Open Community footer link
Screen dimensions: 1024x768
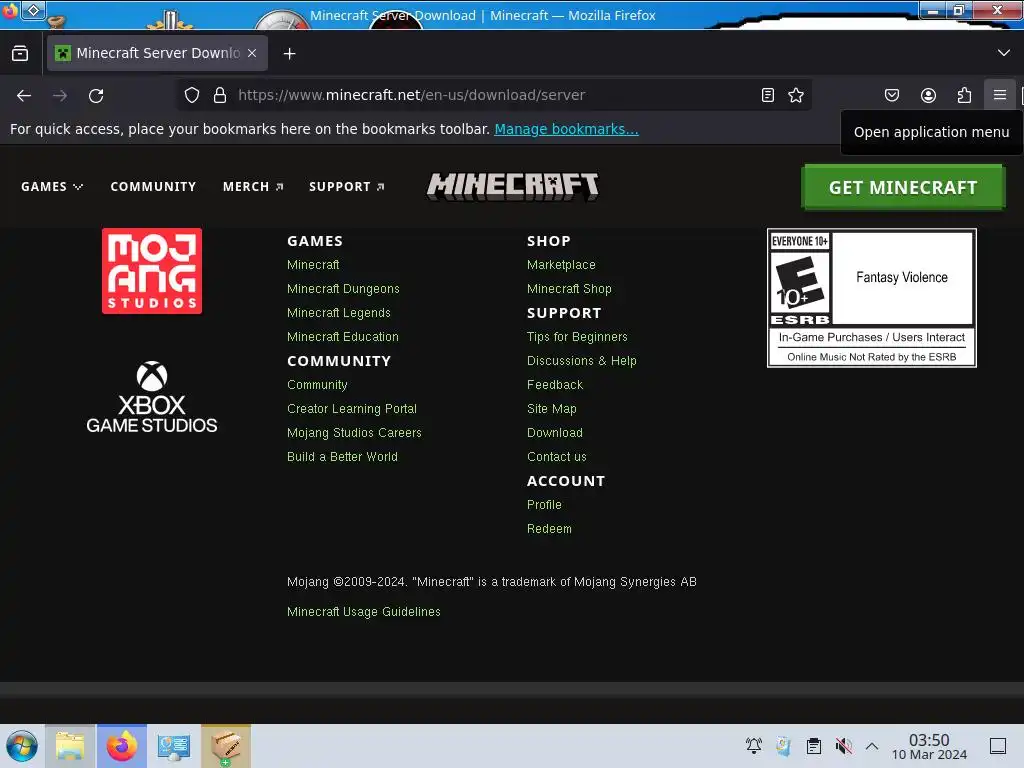(x=317, y=385)
